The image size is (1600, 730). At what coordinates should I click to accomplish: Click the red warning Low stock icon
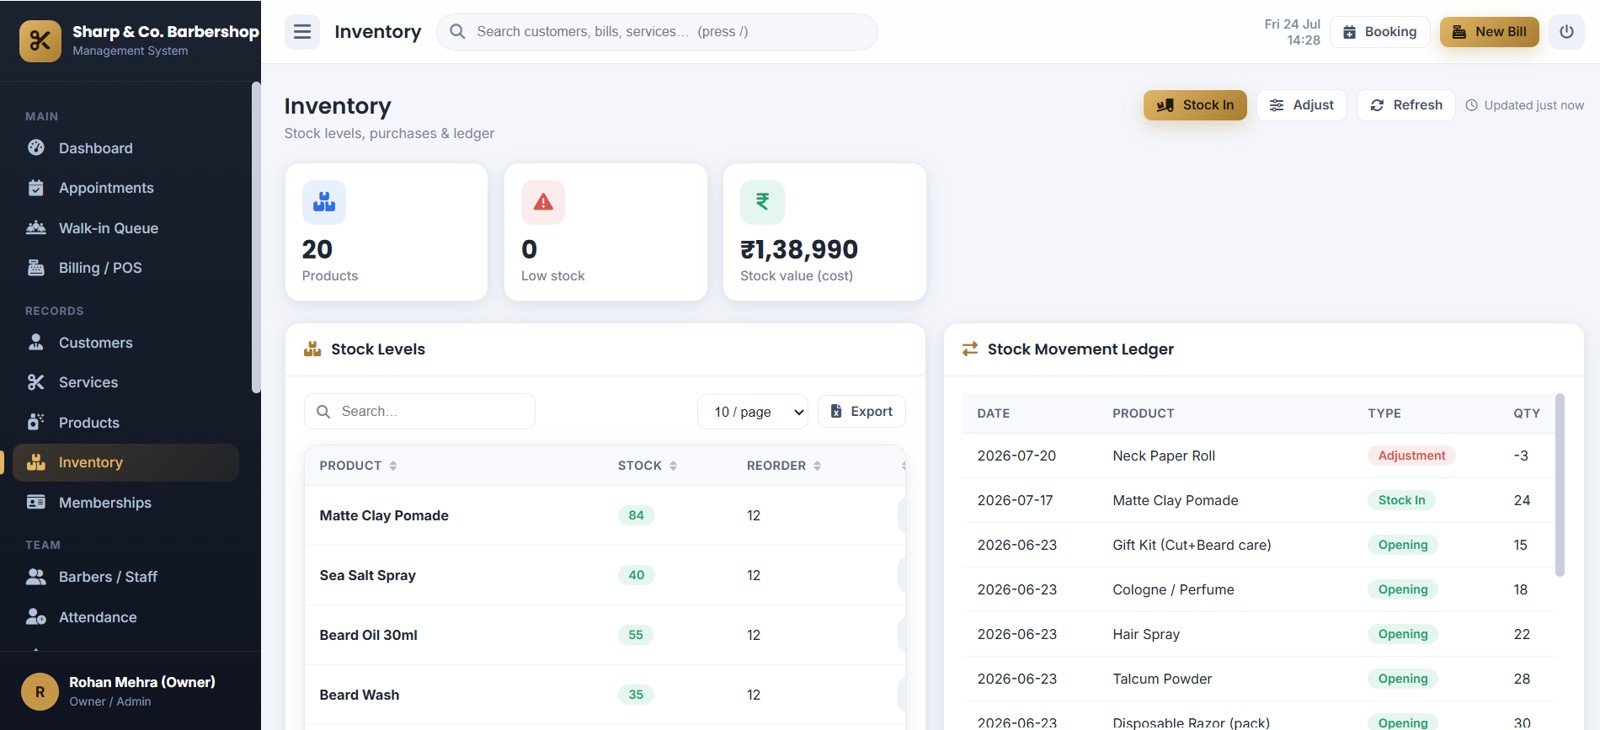[x=543, y=202]
